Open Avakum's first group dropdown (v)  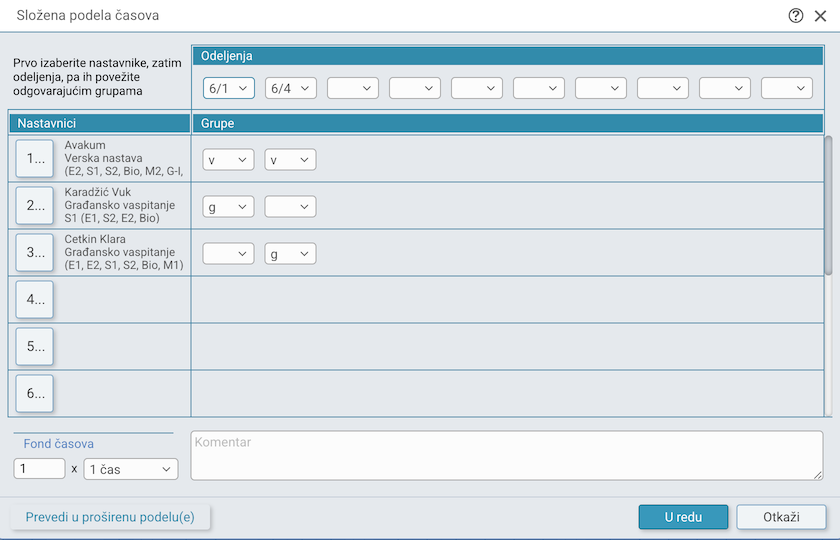[228, 160]
